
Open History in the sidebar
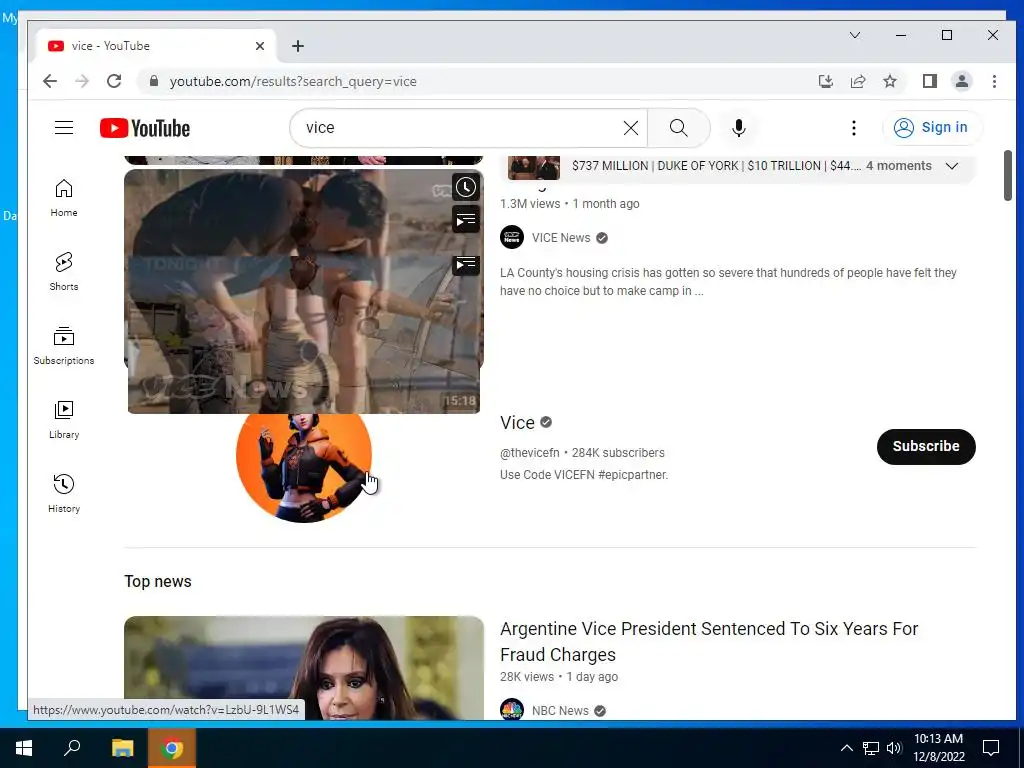(64, 494)
